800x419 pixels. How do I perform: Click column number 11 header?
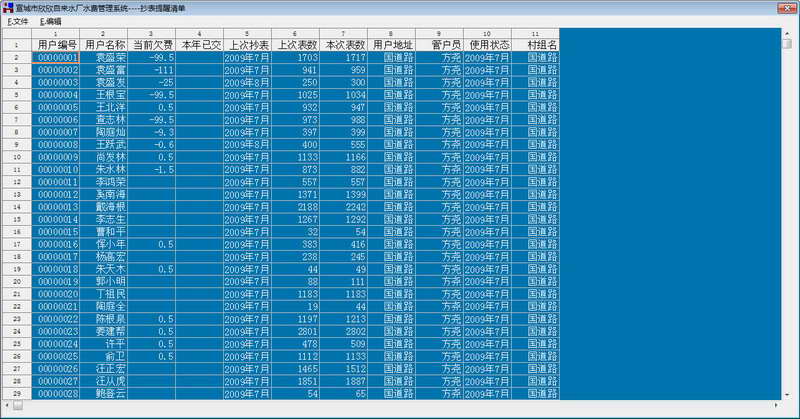[x=535, y=34]
